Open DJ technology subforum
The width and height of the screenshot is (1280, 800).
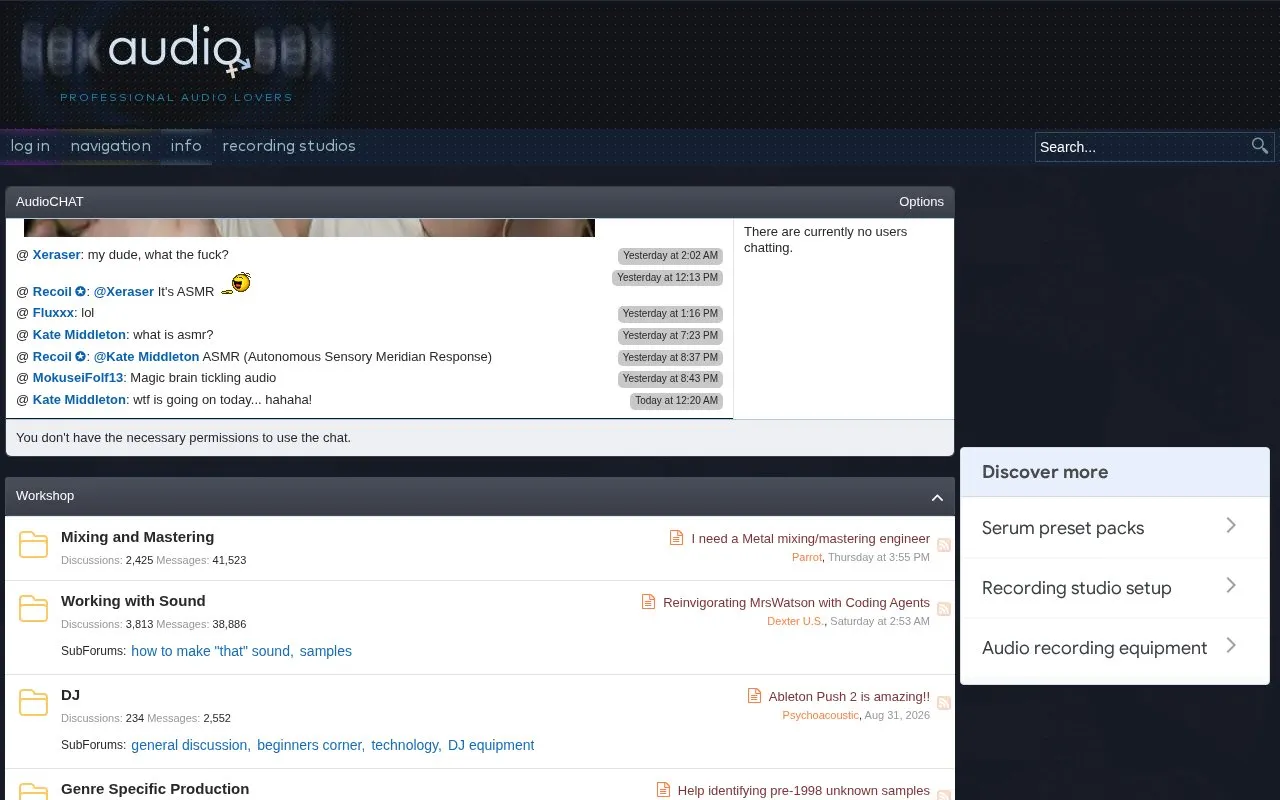pos(406,745)
